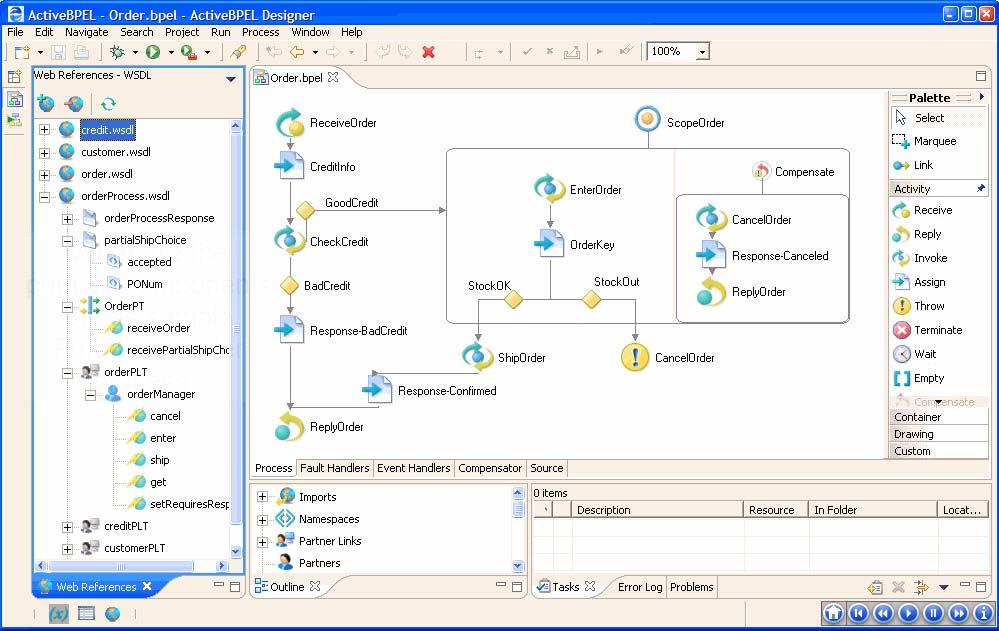Collapse the orderManager node
This screenshot has width=999, height=631.
tap(90, 395)
